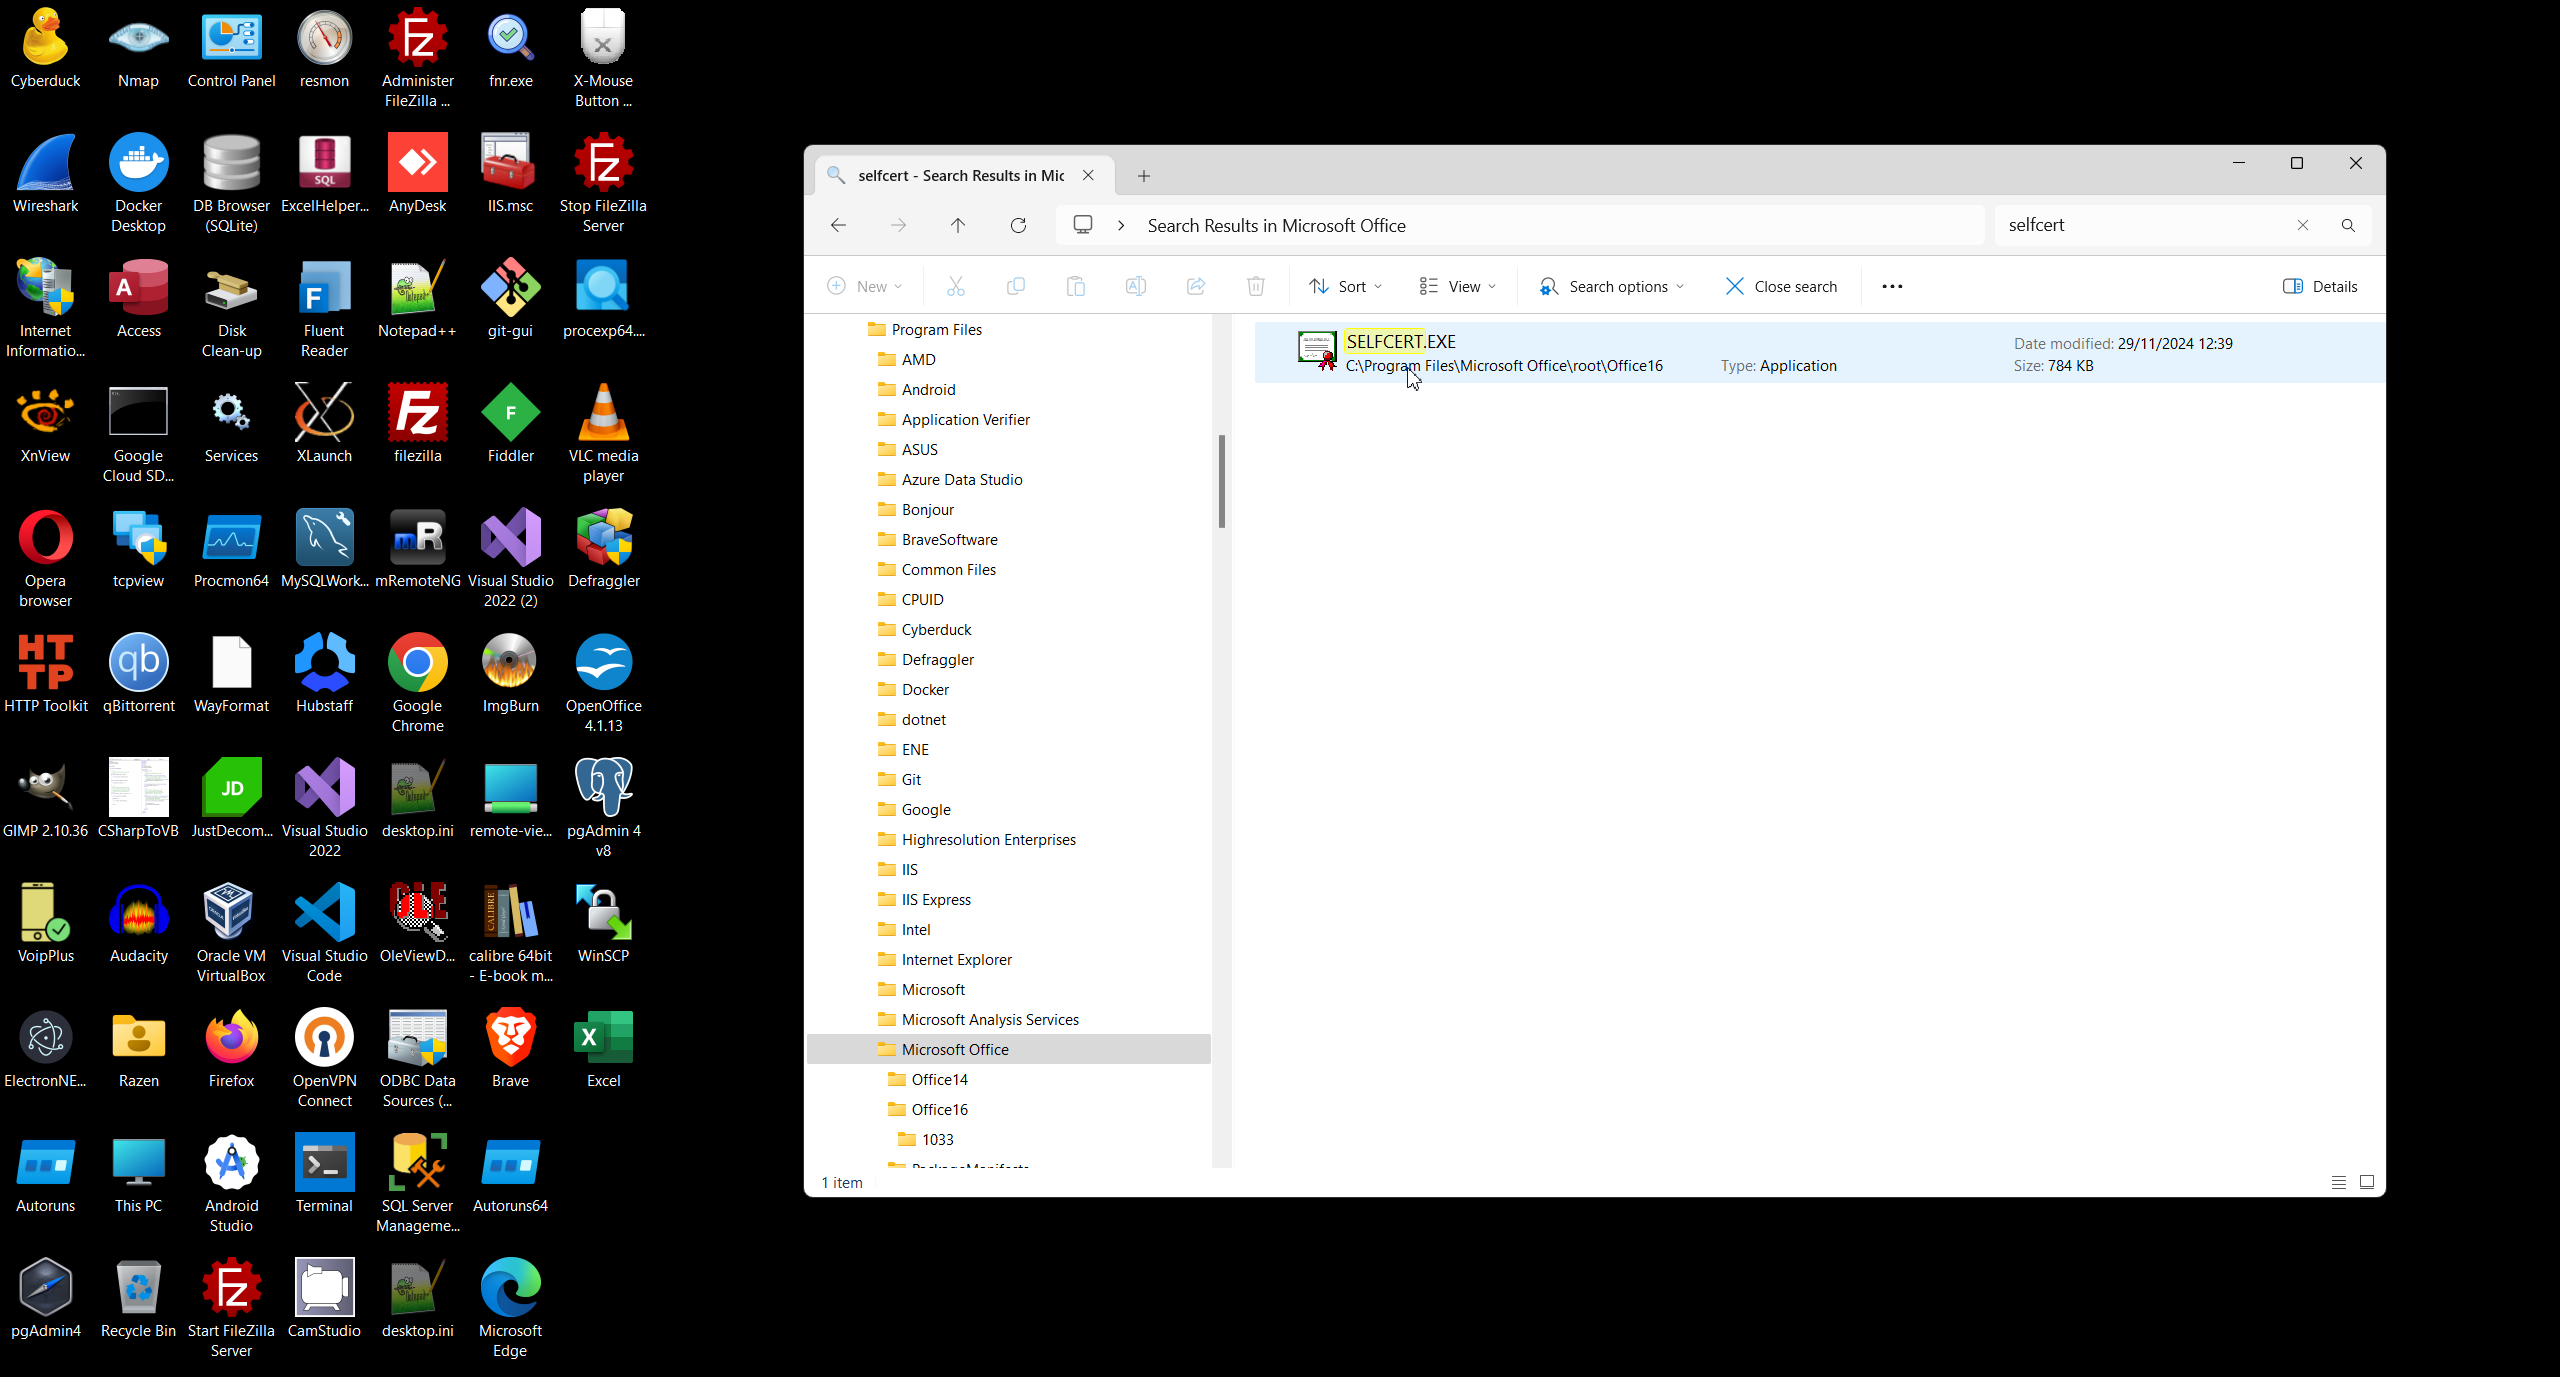Expand the Search options dropdown
2560x1377 pixels.
(x=1612, y=286)
